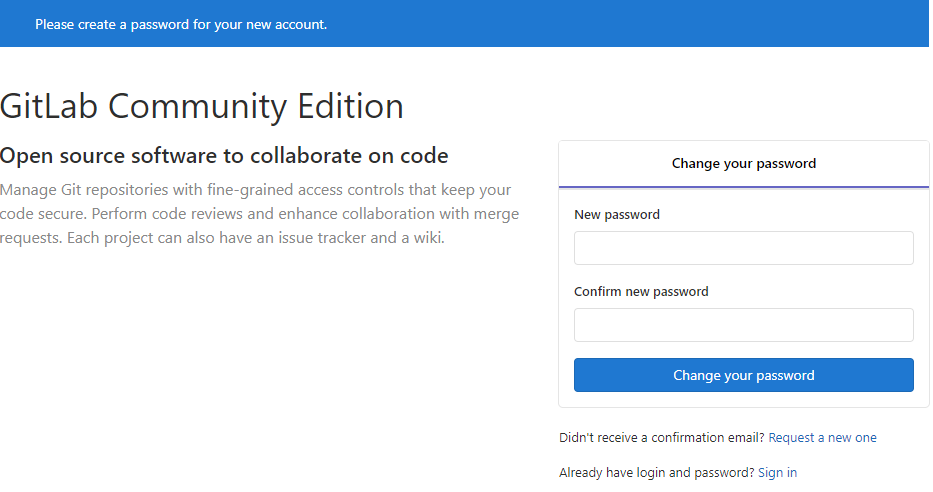933x492 pixels.
Task: Click the 'Confirm new password' field label
Action: tap(641, 292)
